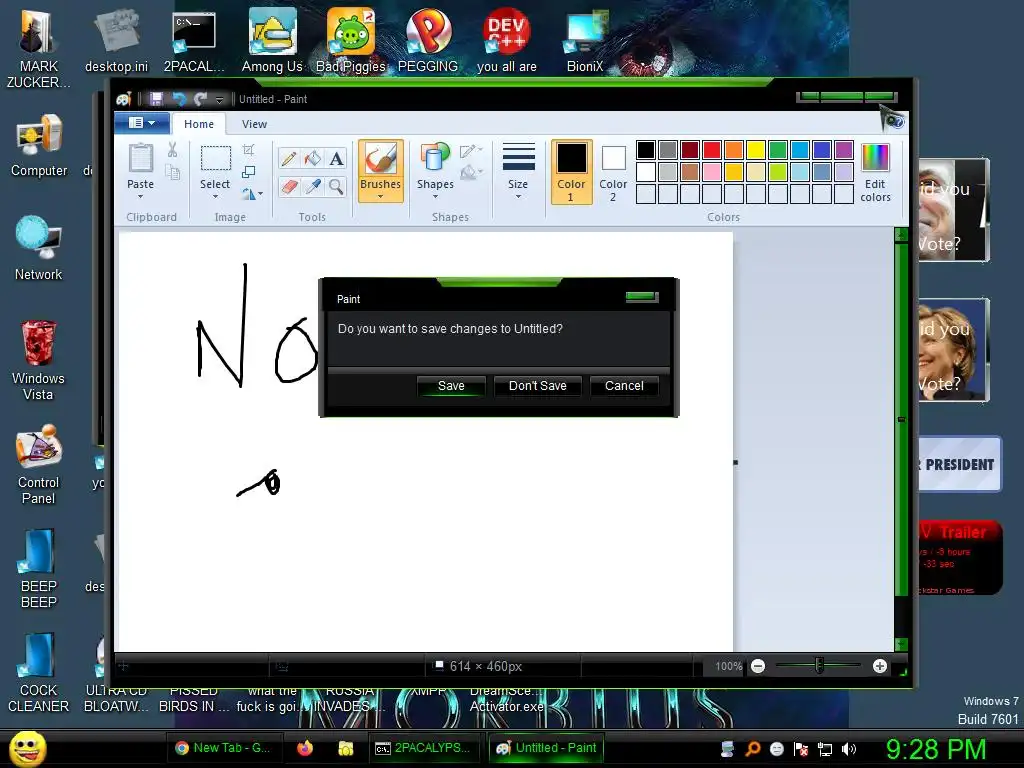Click the Cancel button in dialog
1024x768 pixels.
coord(624,386)
